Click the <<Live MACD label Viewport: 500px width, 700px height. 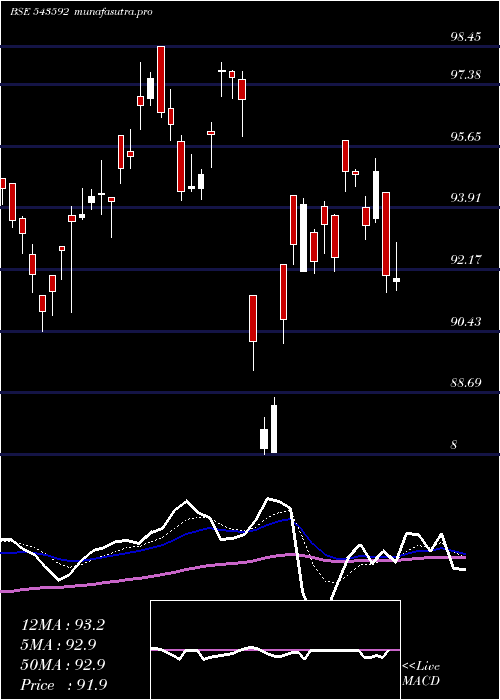[x=421, y=674]
